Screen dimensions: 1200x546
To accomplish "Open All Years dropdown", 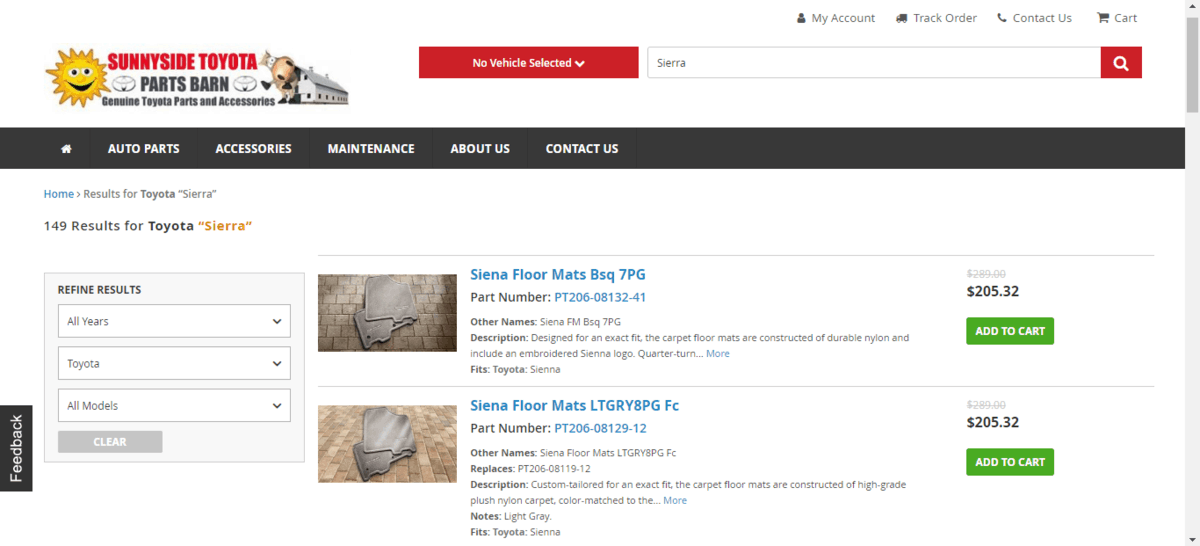I will pos(174,321).
